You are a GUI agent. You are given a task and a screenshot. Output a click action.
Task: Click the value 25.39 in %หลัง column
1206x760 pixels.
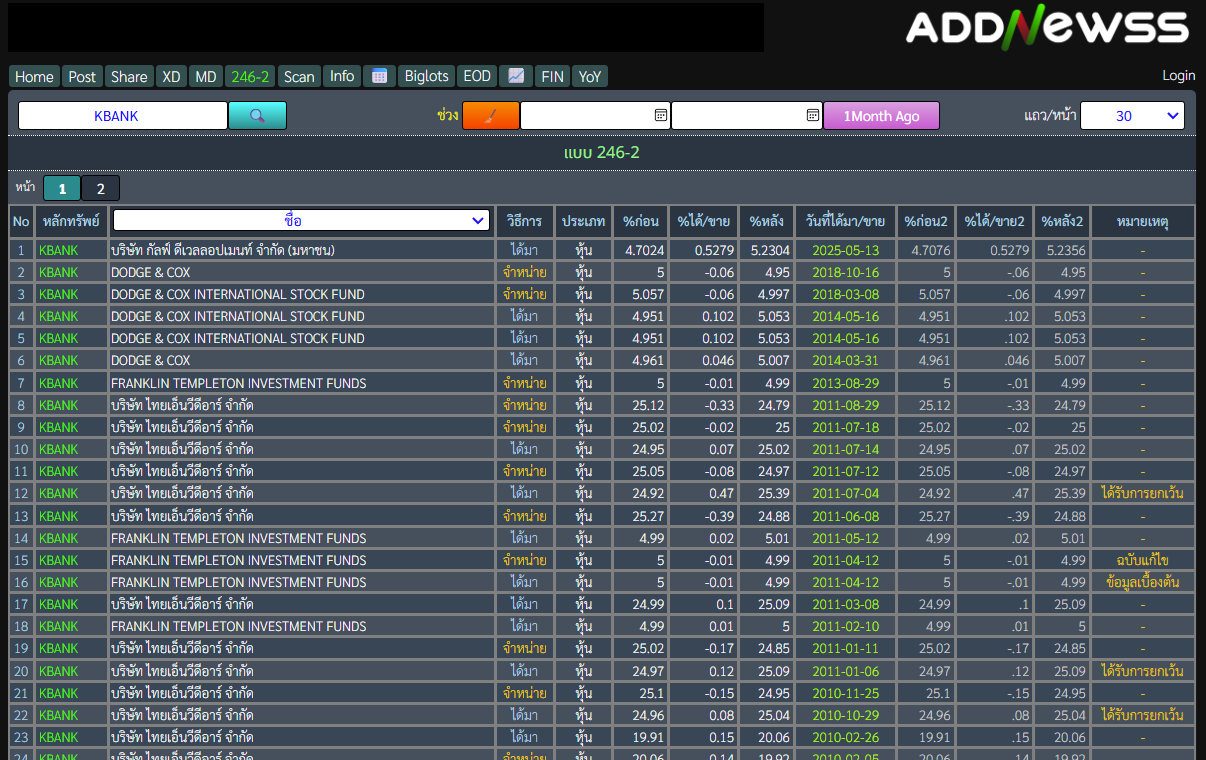point(774,493)
